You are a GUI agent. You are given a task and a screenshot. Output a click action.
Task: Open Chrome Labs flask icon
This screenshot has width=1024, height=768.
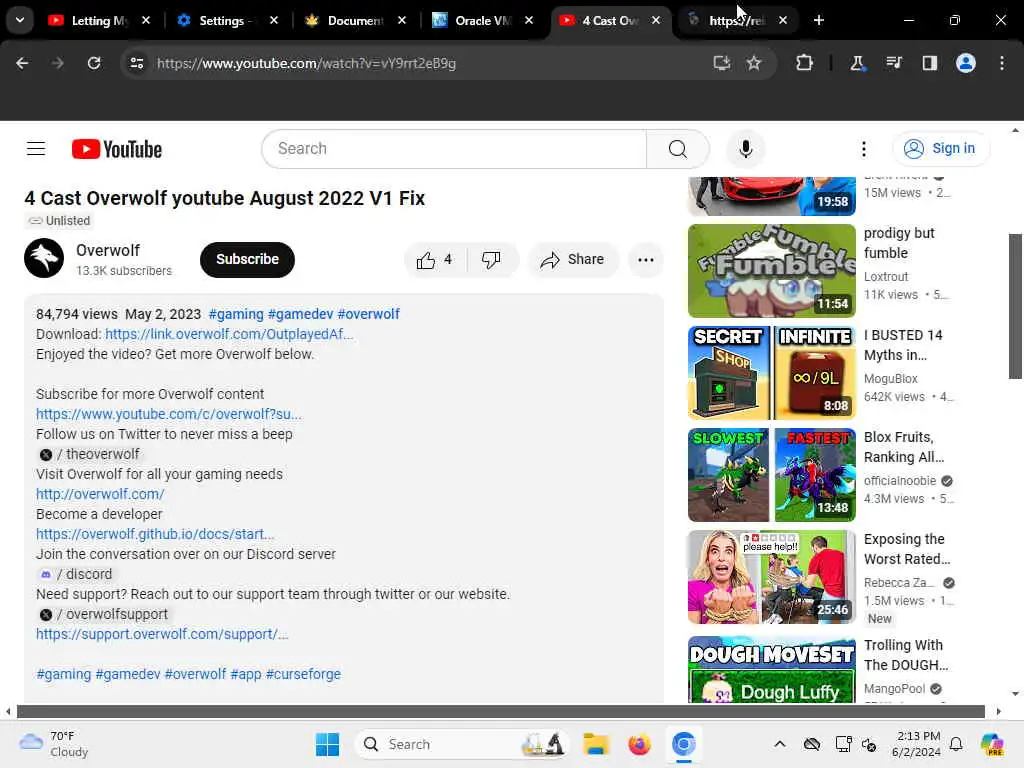[857, 63]
